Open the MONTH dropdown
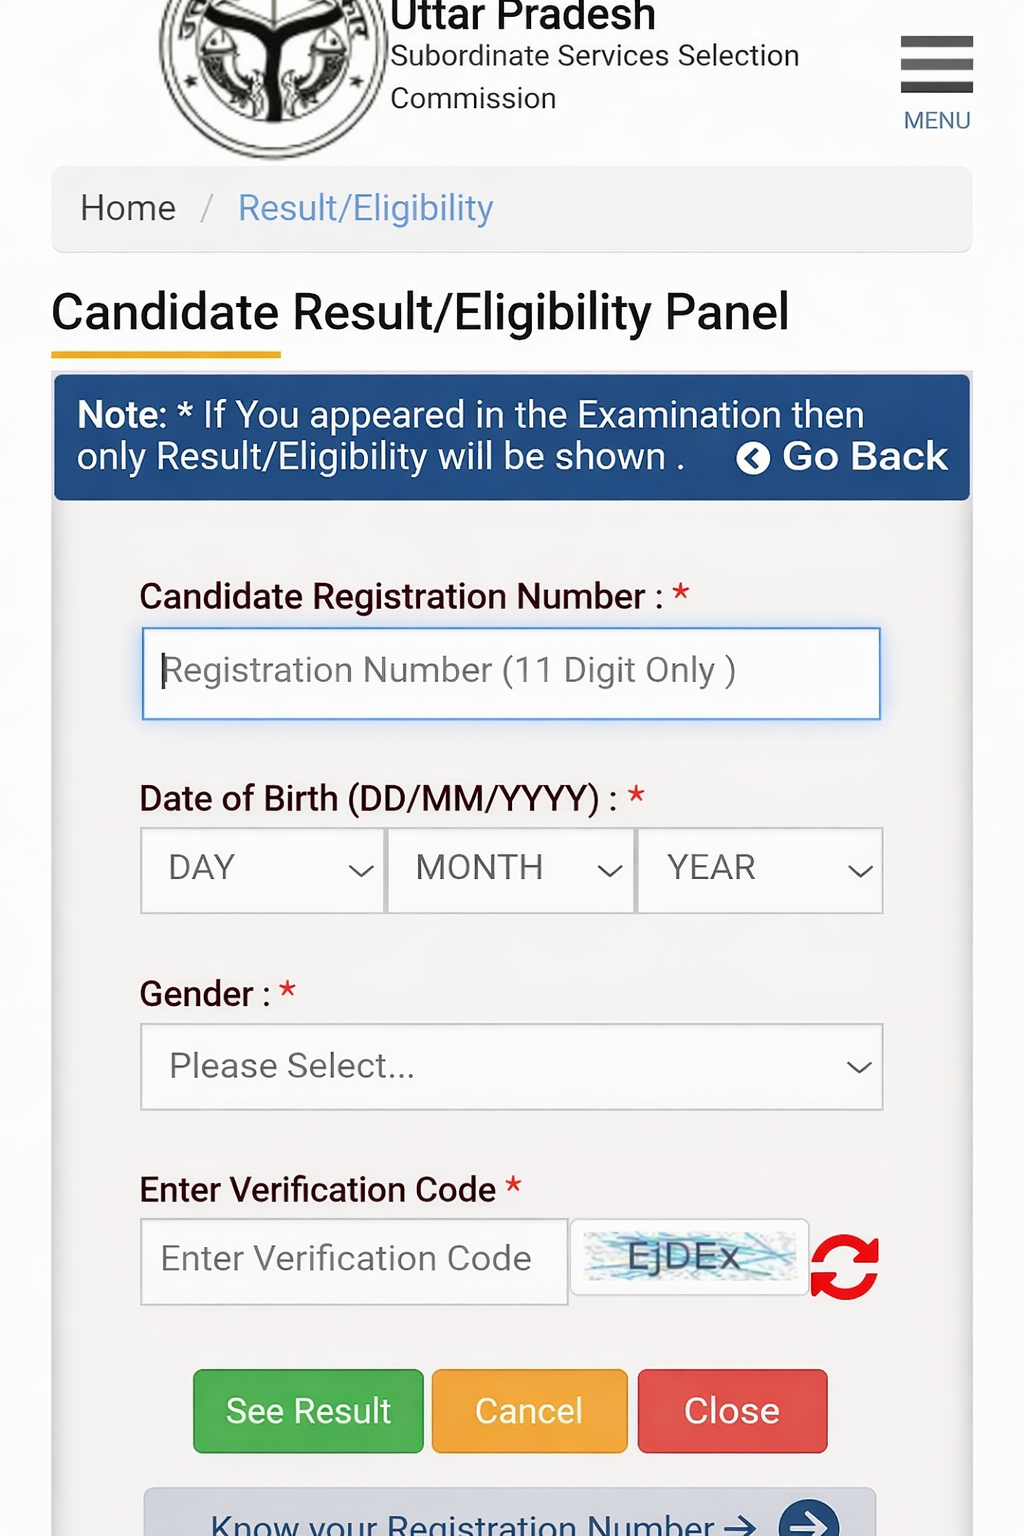The image size is (1024, 1536). 510,869
